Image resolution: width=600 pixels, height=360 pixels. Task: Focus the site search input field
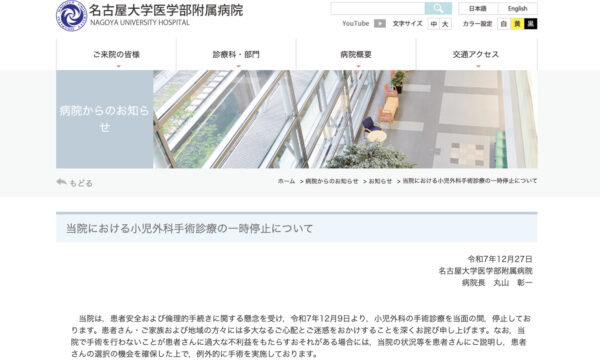(378, 8)
